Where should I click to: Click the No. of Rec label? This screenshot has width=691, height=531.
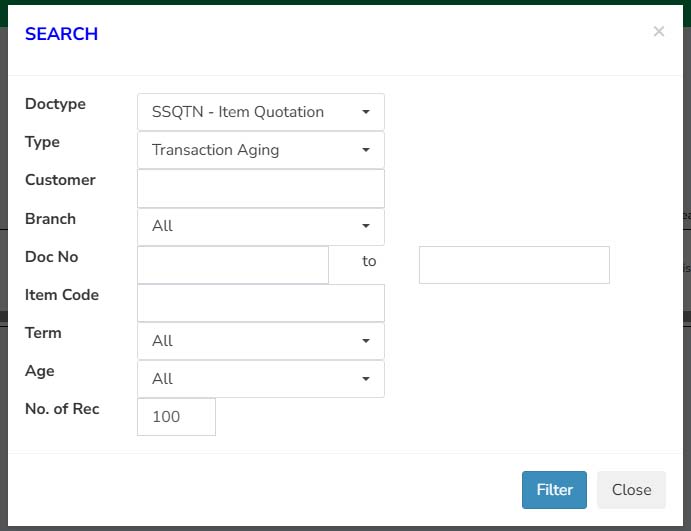62,409
